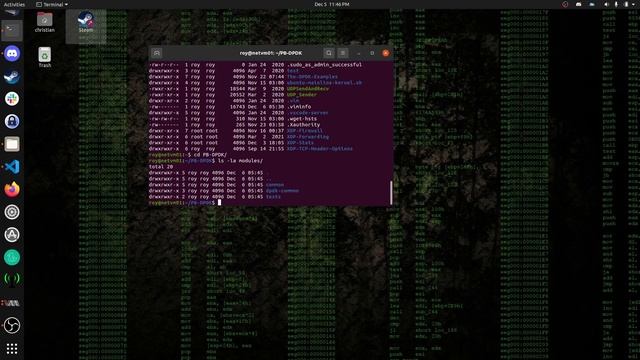Open the gear-ring settings app in dock
Screen dimensions: 640x360
tap(12, 212)
